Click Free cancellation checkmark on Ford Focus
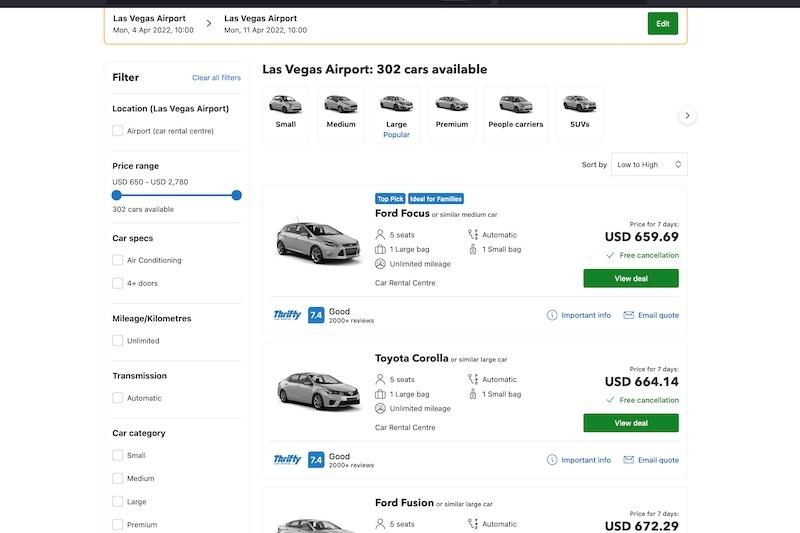 [x=610, y=255]
